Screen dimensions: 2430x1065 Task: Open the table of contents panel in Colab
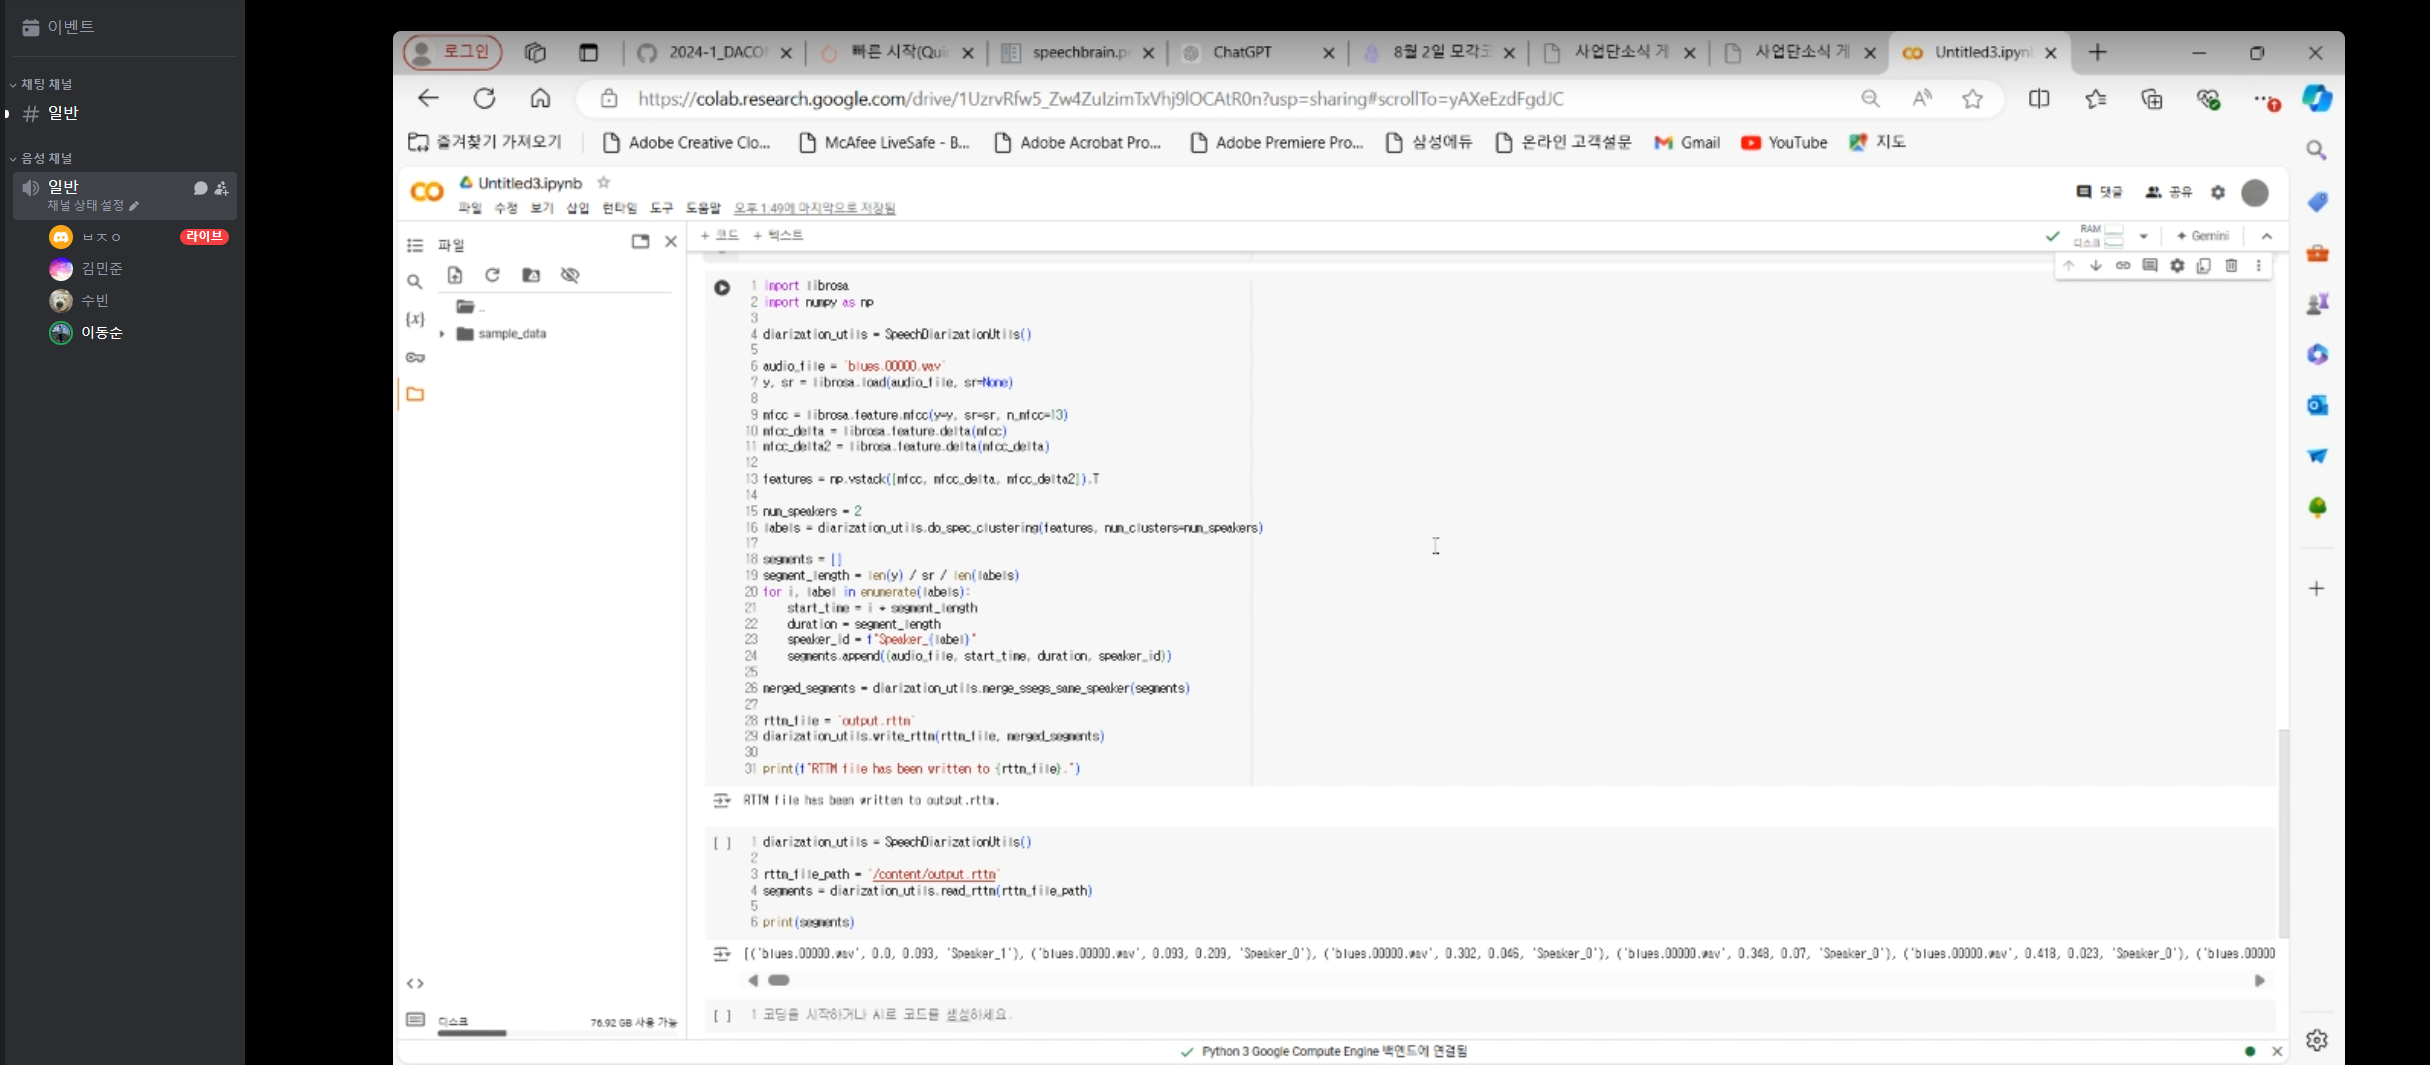pyautogui.click(x=415, y=244)
